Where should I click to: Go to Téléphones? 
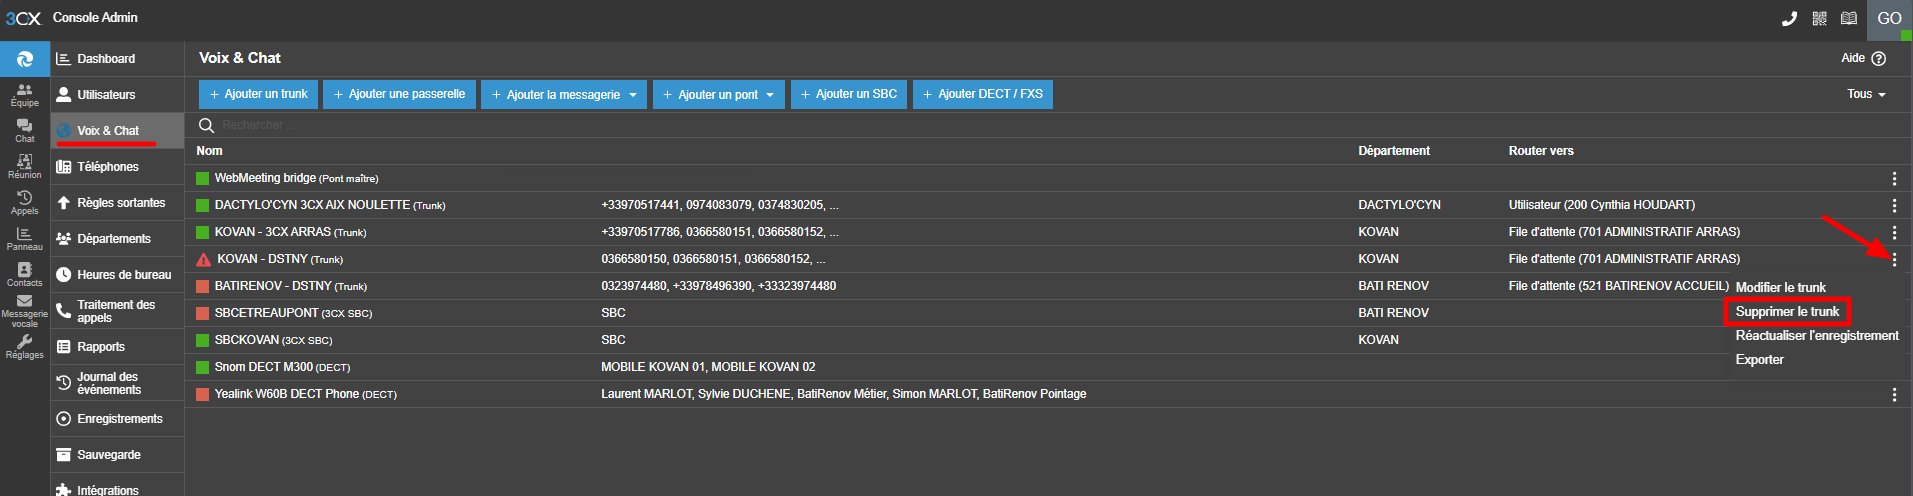point(117,167)
